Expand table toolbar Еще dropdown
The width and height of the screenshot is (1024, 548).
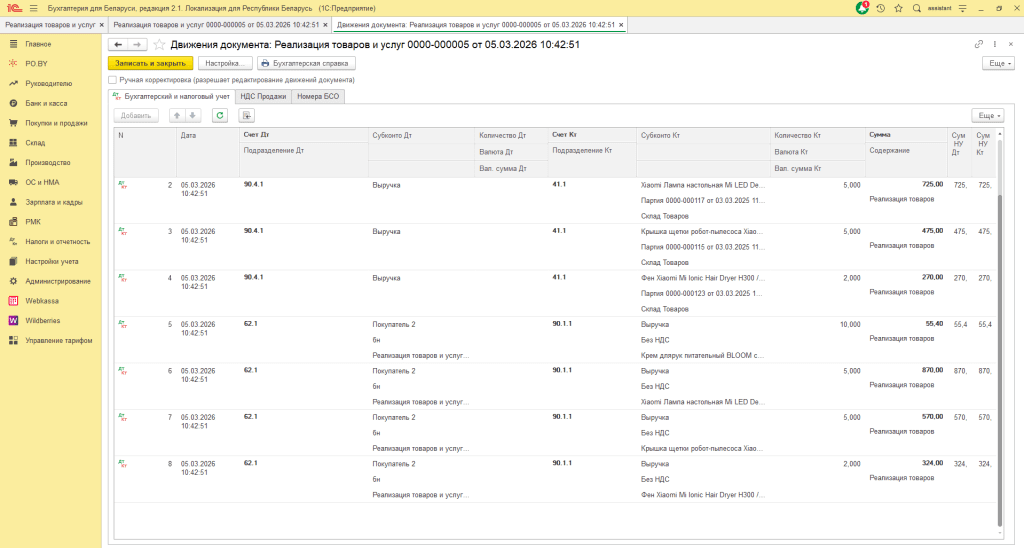(987, 116)
